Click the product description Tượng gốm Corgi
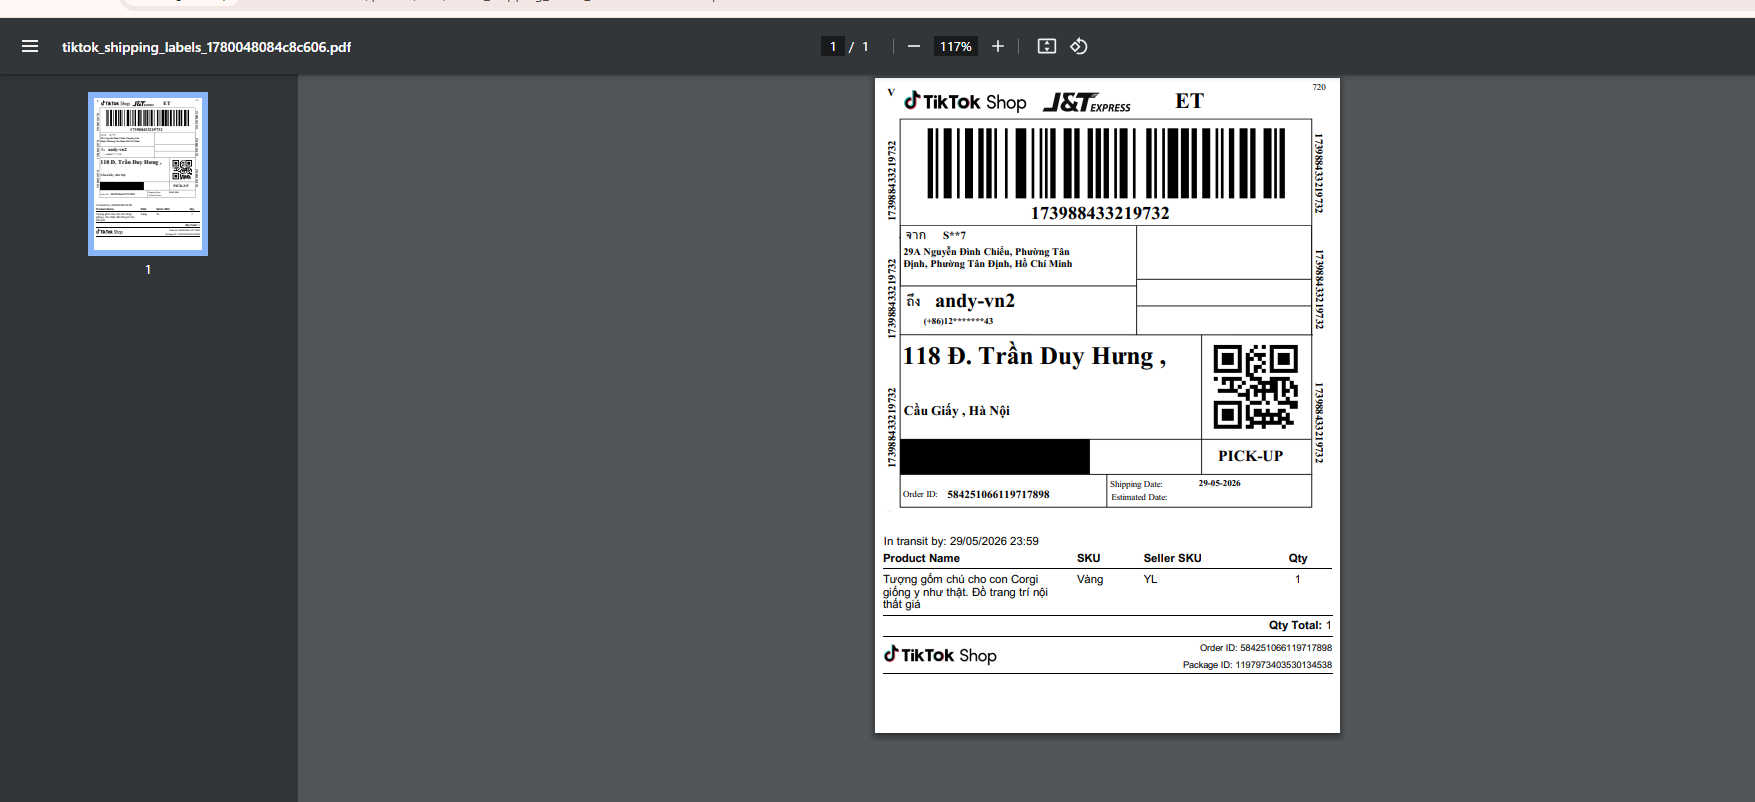This screenshot has width=1755, height=802. click(965, 592)
